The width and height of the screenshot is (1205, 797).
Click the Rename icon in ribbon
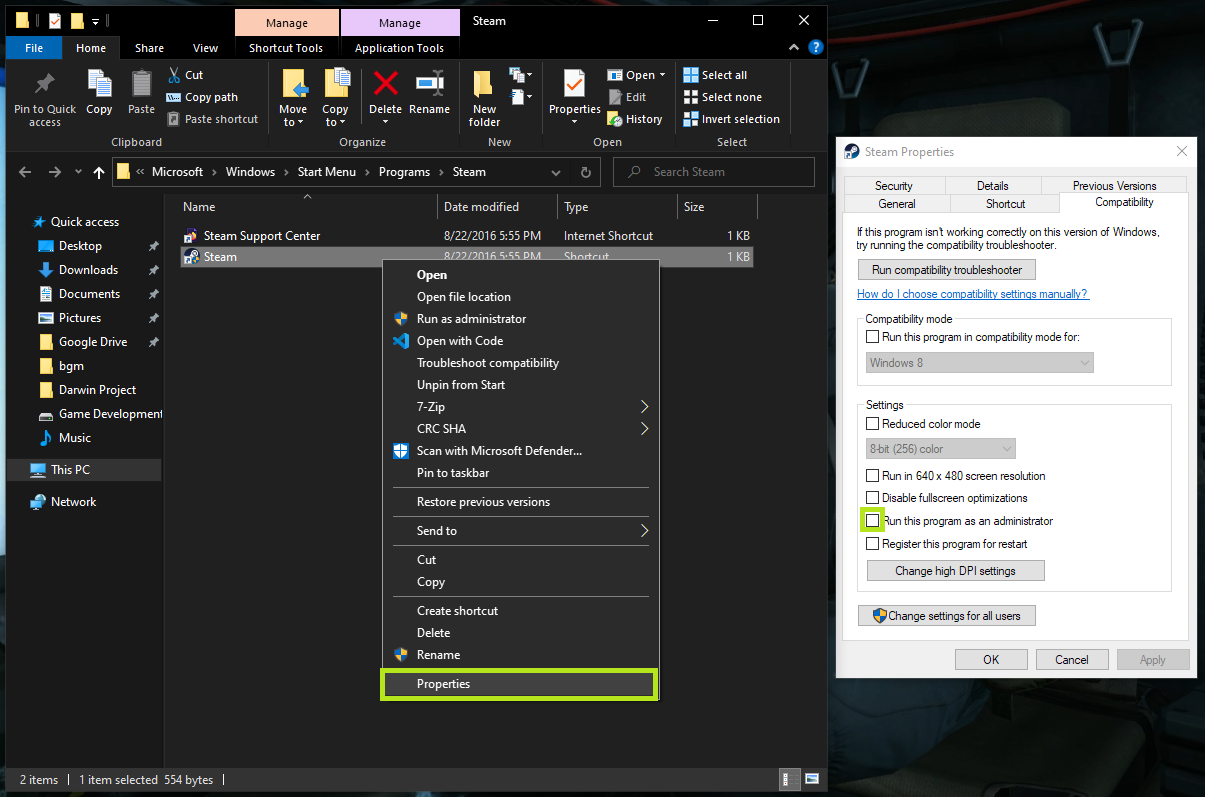click(430, 84)
